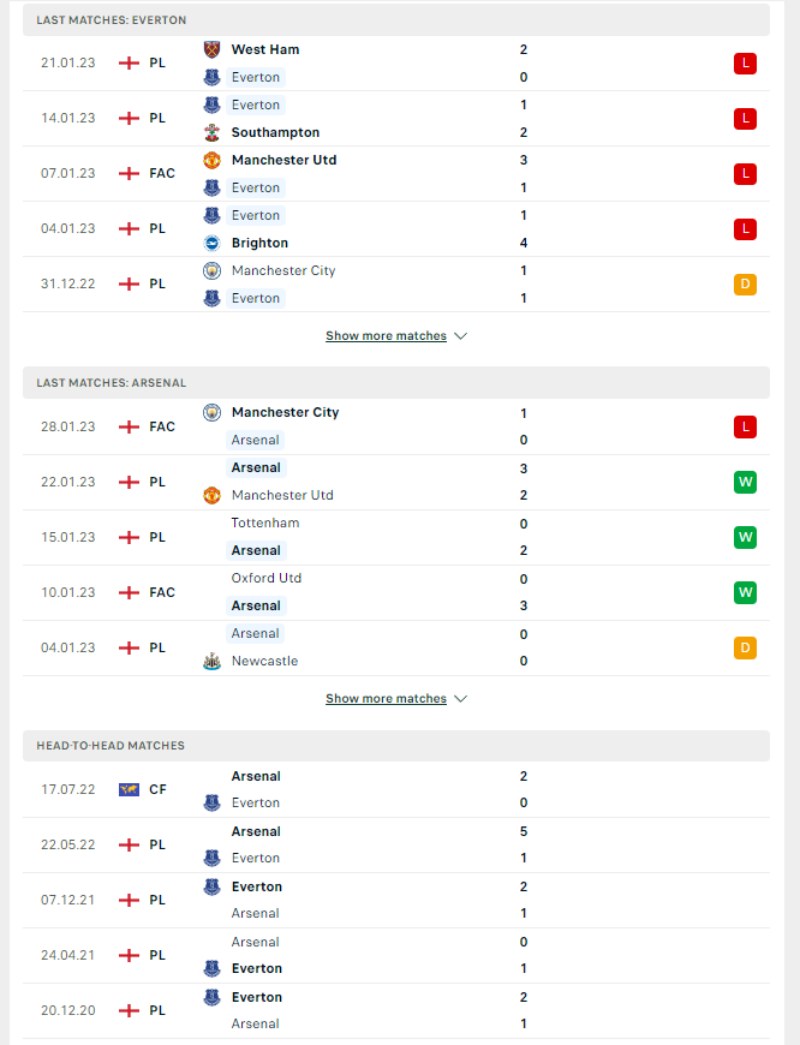
Task: Click England flag beside 07.12.21 head-to-head match
Action: (x=129, y=900)
